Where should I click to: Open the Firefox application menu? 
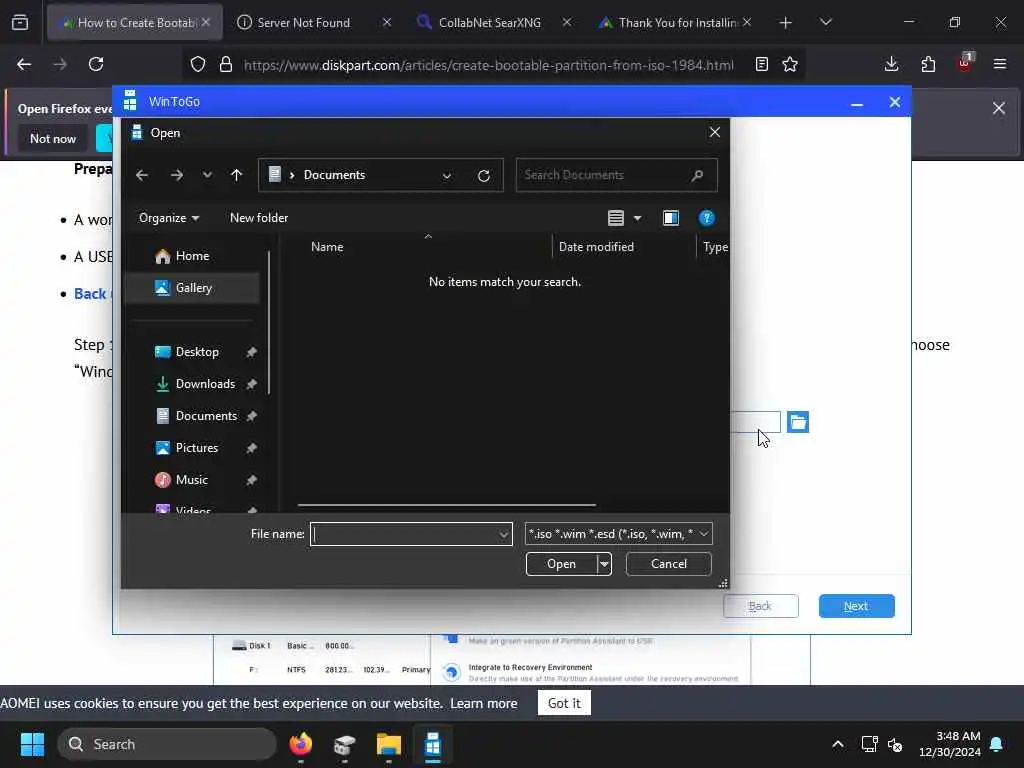[1000, 64]
